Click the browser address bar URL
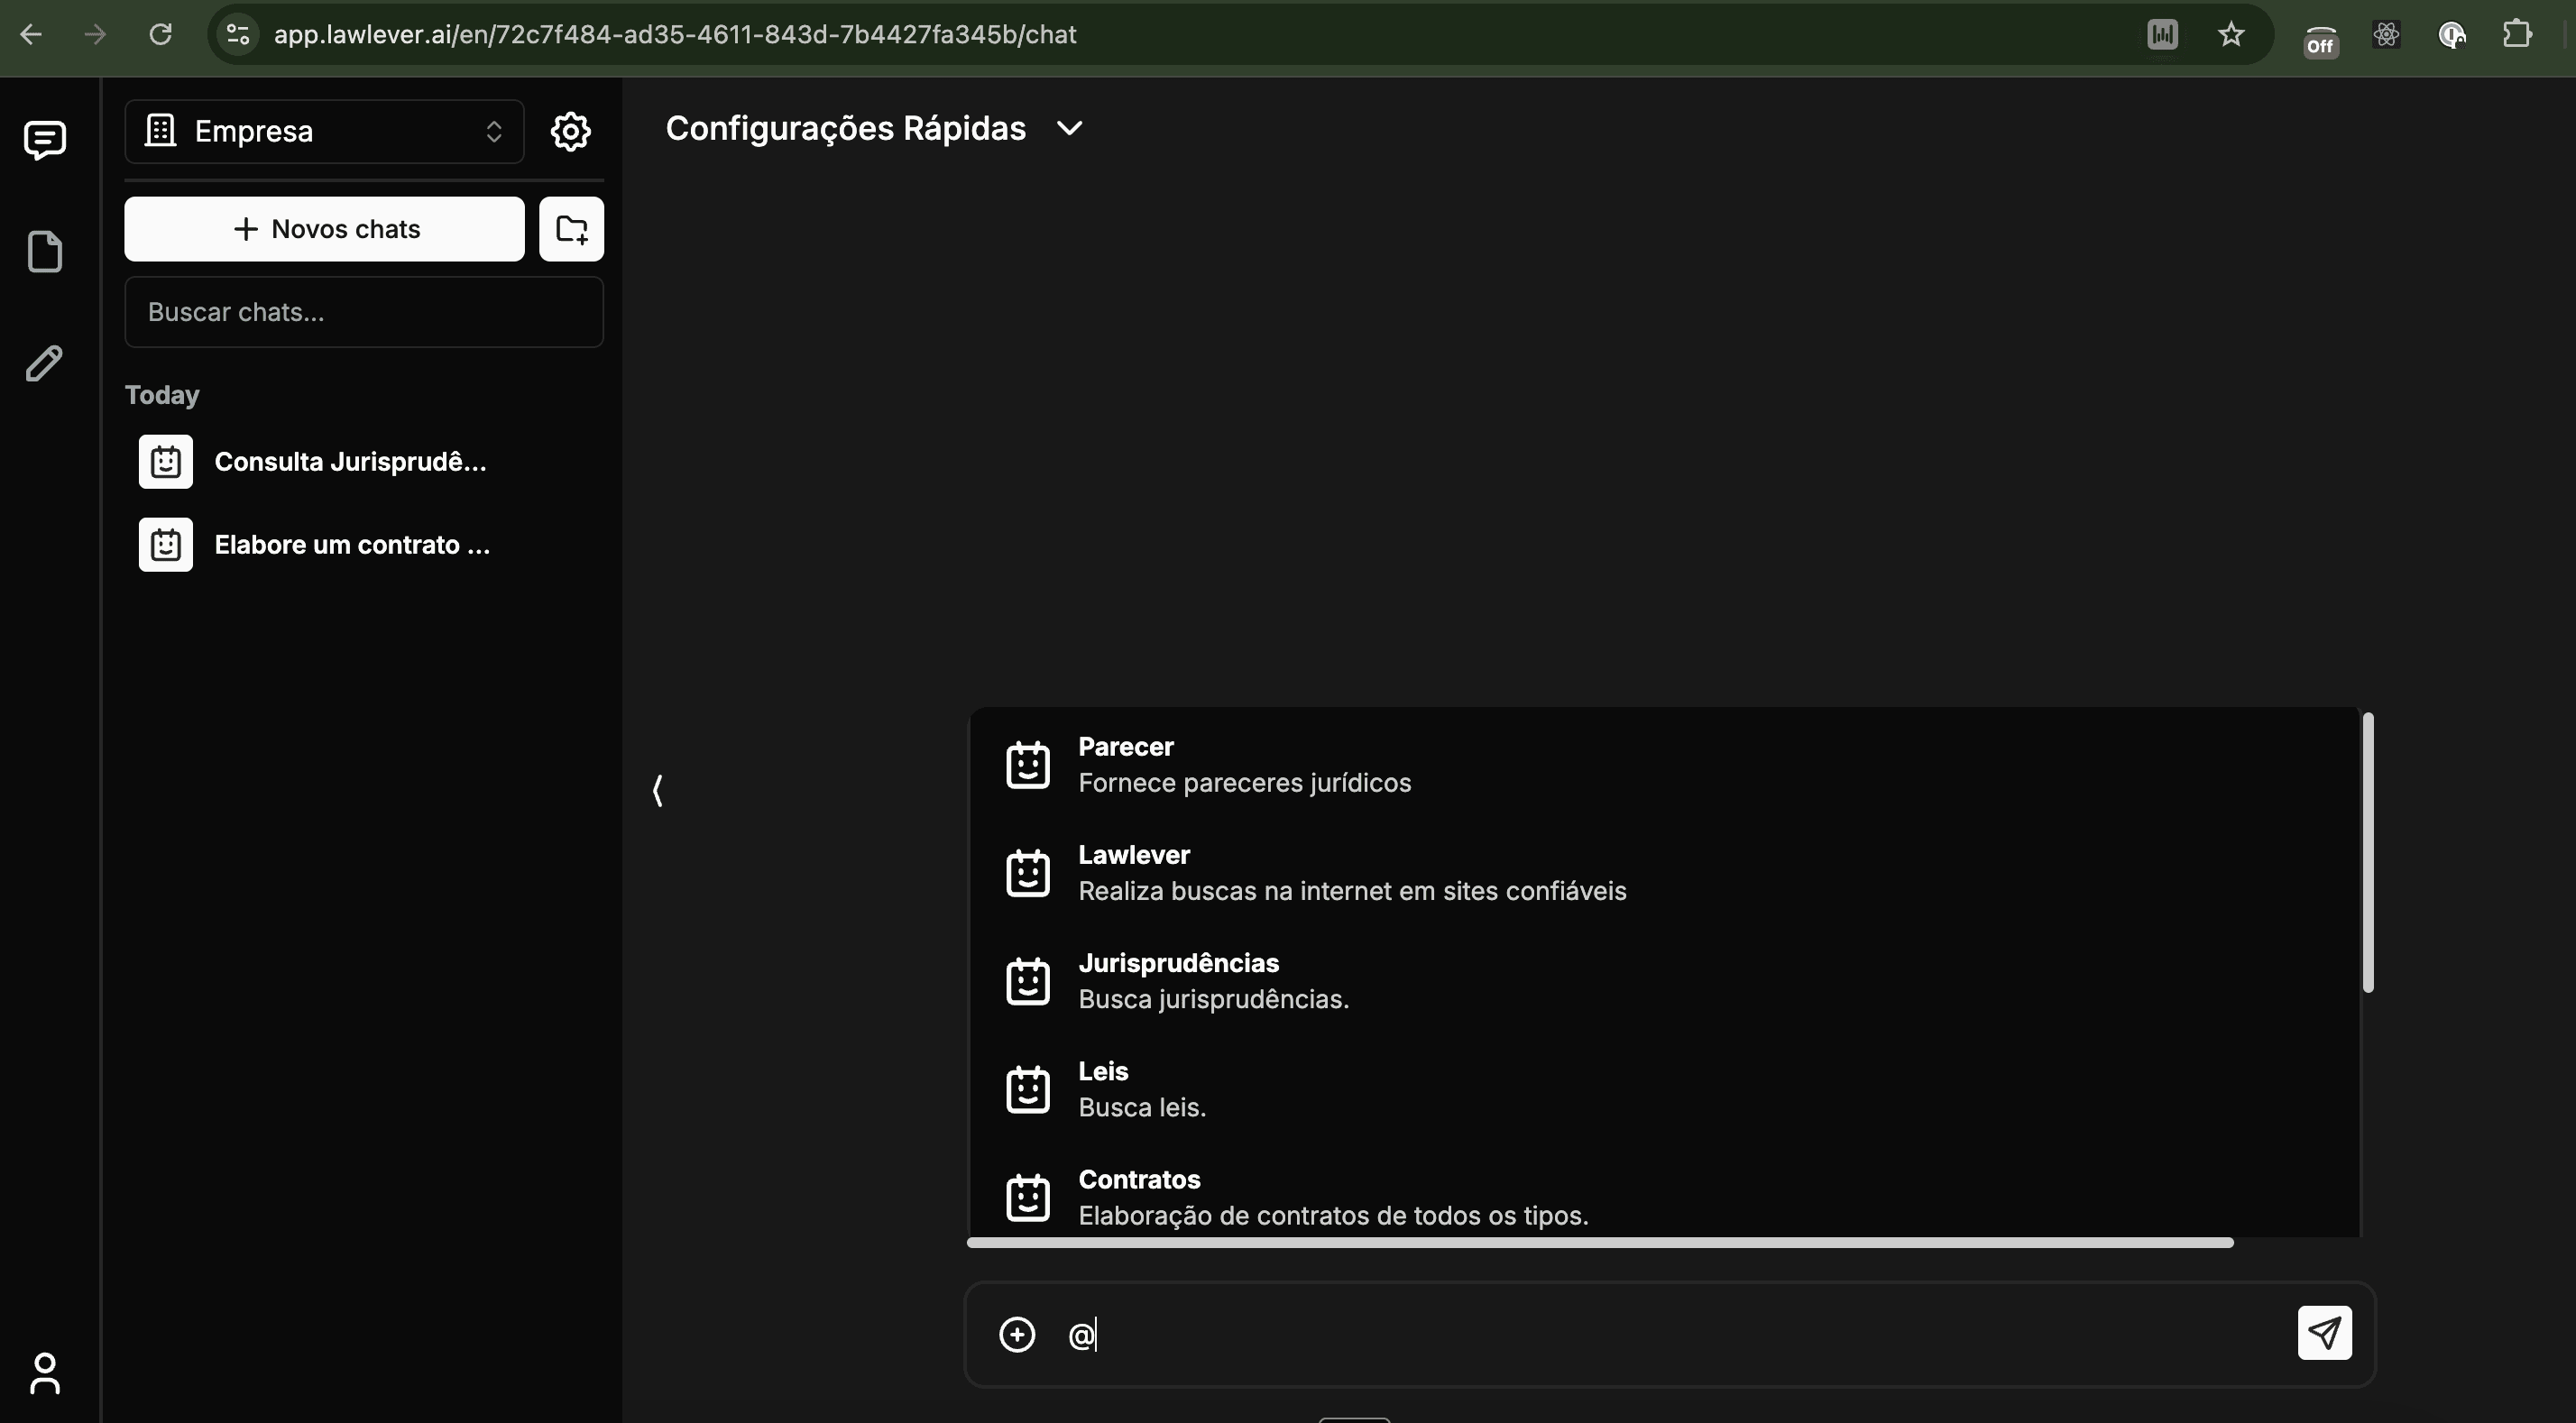The image size is (2576, 1423). [x=675, y=35]
